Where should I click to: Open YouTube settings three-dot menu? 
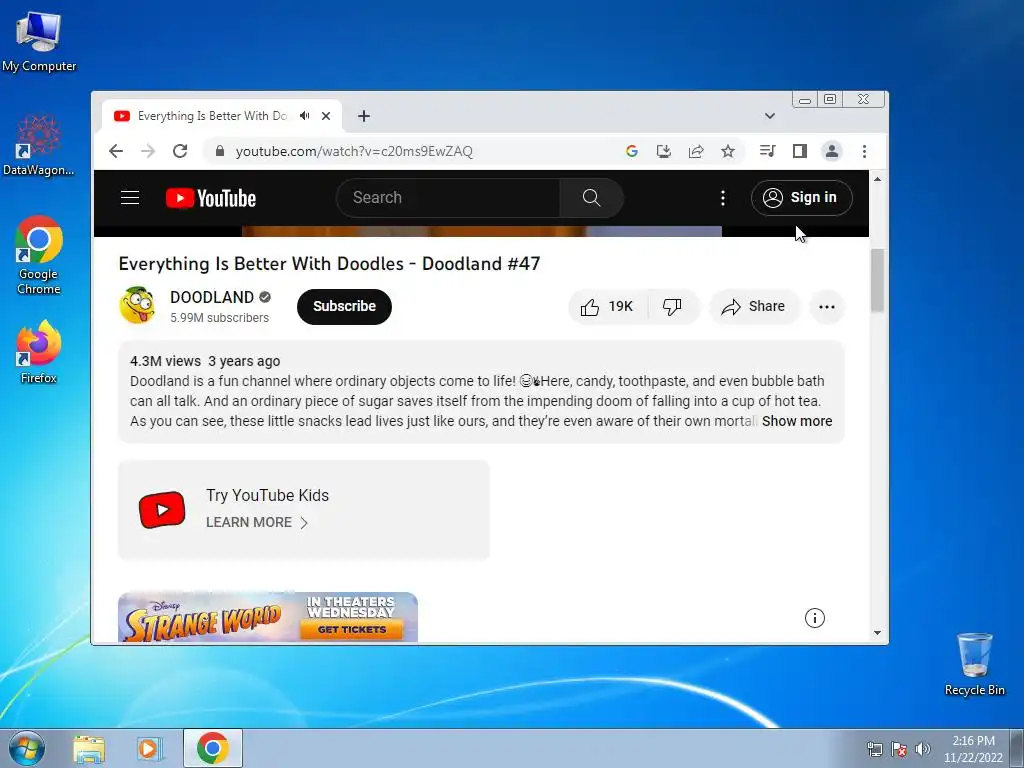[722, 198]
